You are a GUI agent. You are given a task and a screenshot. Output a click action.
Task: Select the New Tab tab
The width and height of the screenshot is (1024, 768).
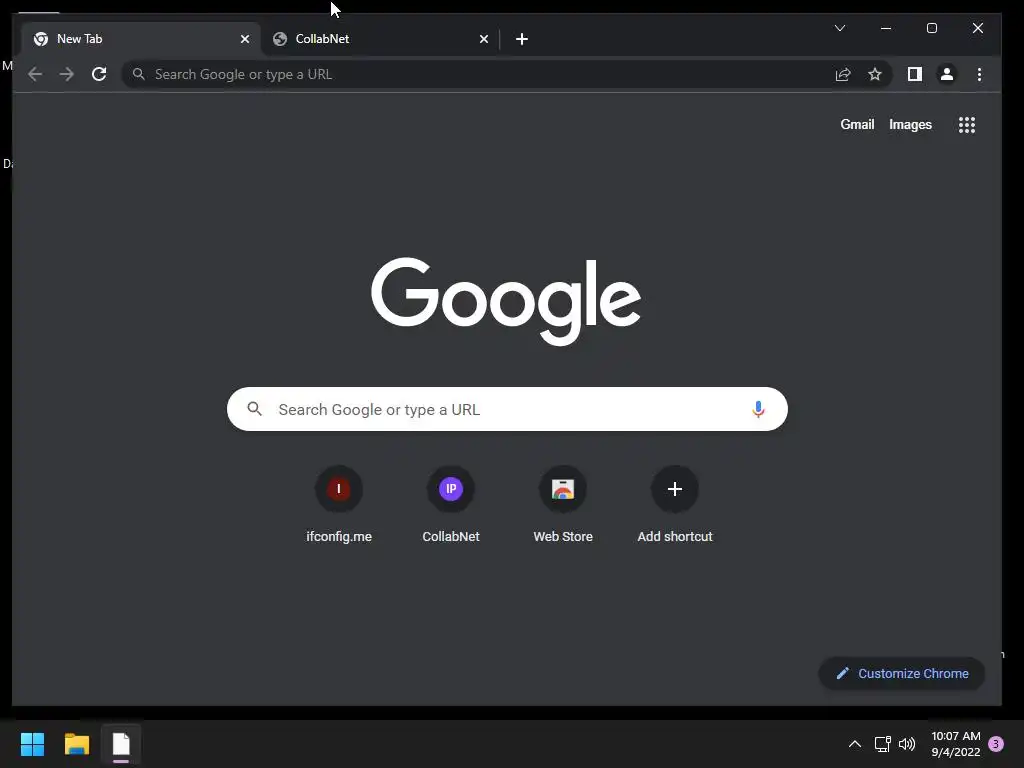pos(141,39)
